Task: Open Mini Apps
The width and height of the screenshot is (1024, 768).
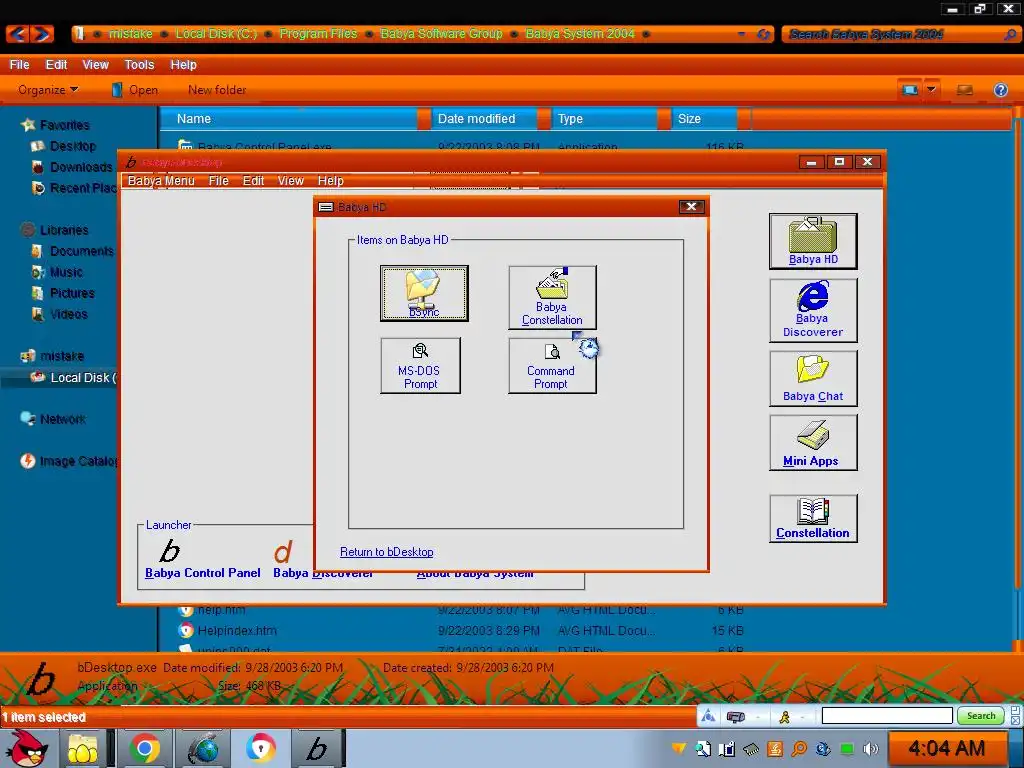Action: tap(813, 442)
